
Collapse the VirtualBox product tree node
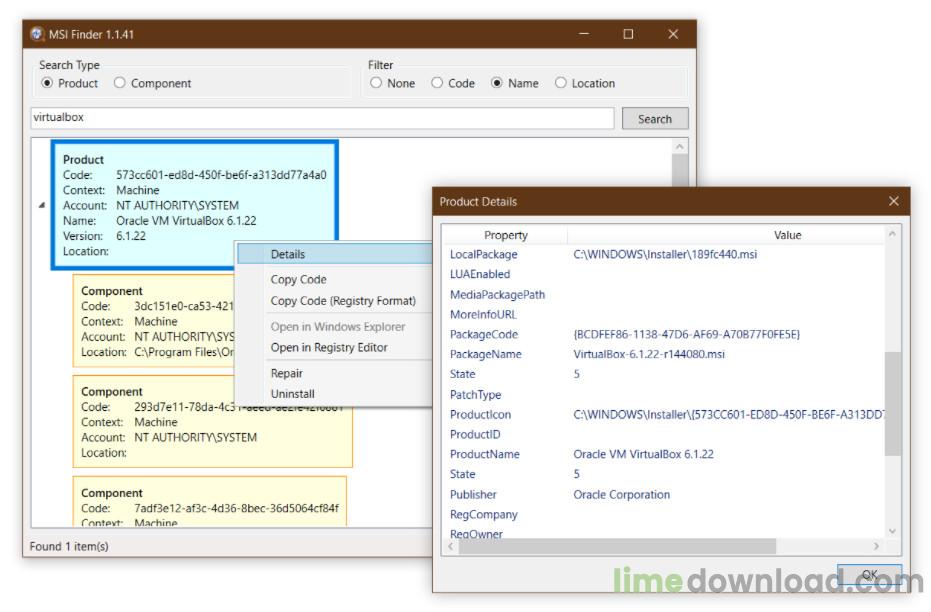41,205
